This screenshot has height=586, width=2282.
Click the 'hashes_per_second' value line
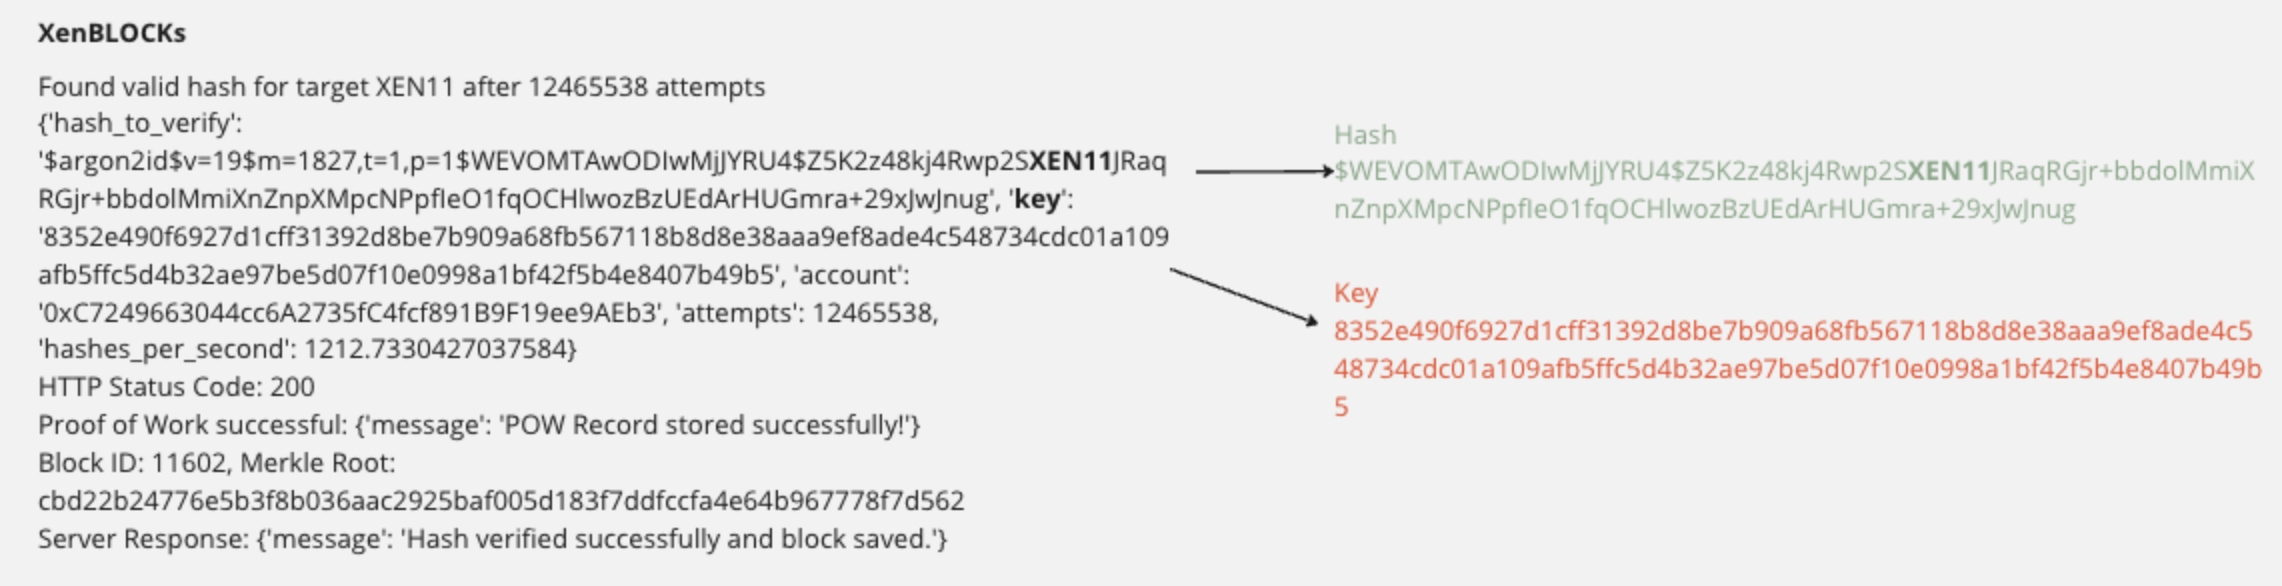tap(307, 349)
